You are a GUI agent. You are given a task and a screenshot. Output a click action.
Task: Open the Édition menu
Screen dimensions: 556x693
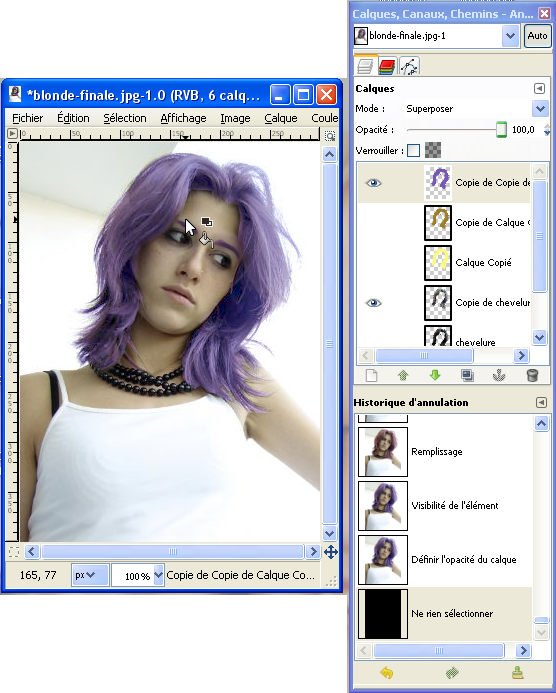[x=73, y=118]
